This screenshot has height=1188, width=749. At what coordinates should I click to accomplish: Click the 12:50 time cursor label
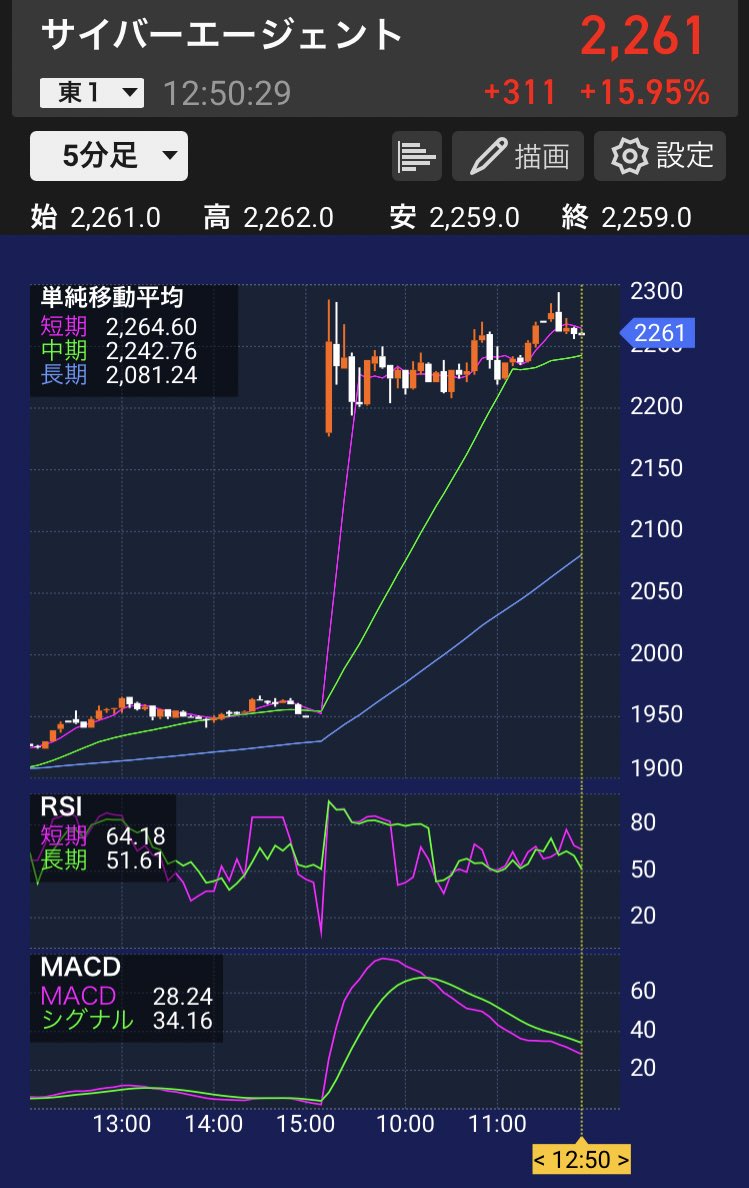point(582,1159)
